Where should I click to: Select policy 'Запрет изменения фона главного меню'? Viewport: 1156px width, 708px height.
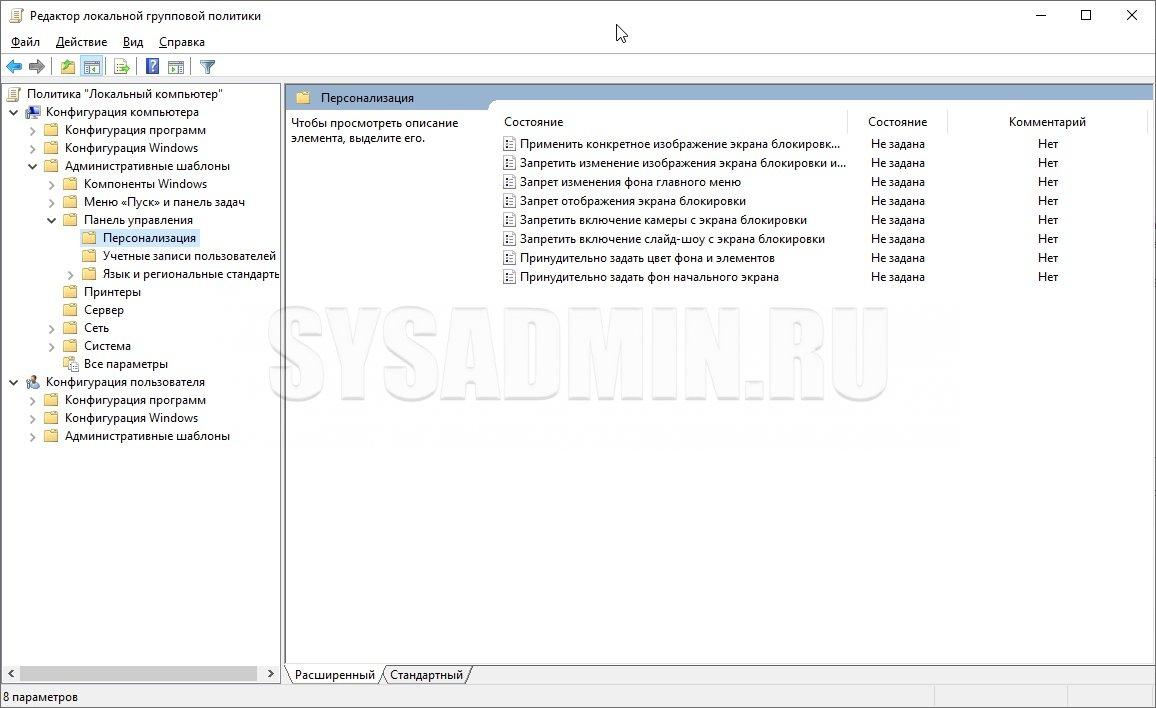coord(630,182)
